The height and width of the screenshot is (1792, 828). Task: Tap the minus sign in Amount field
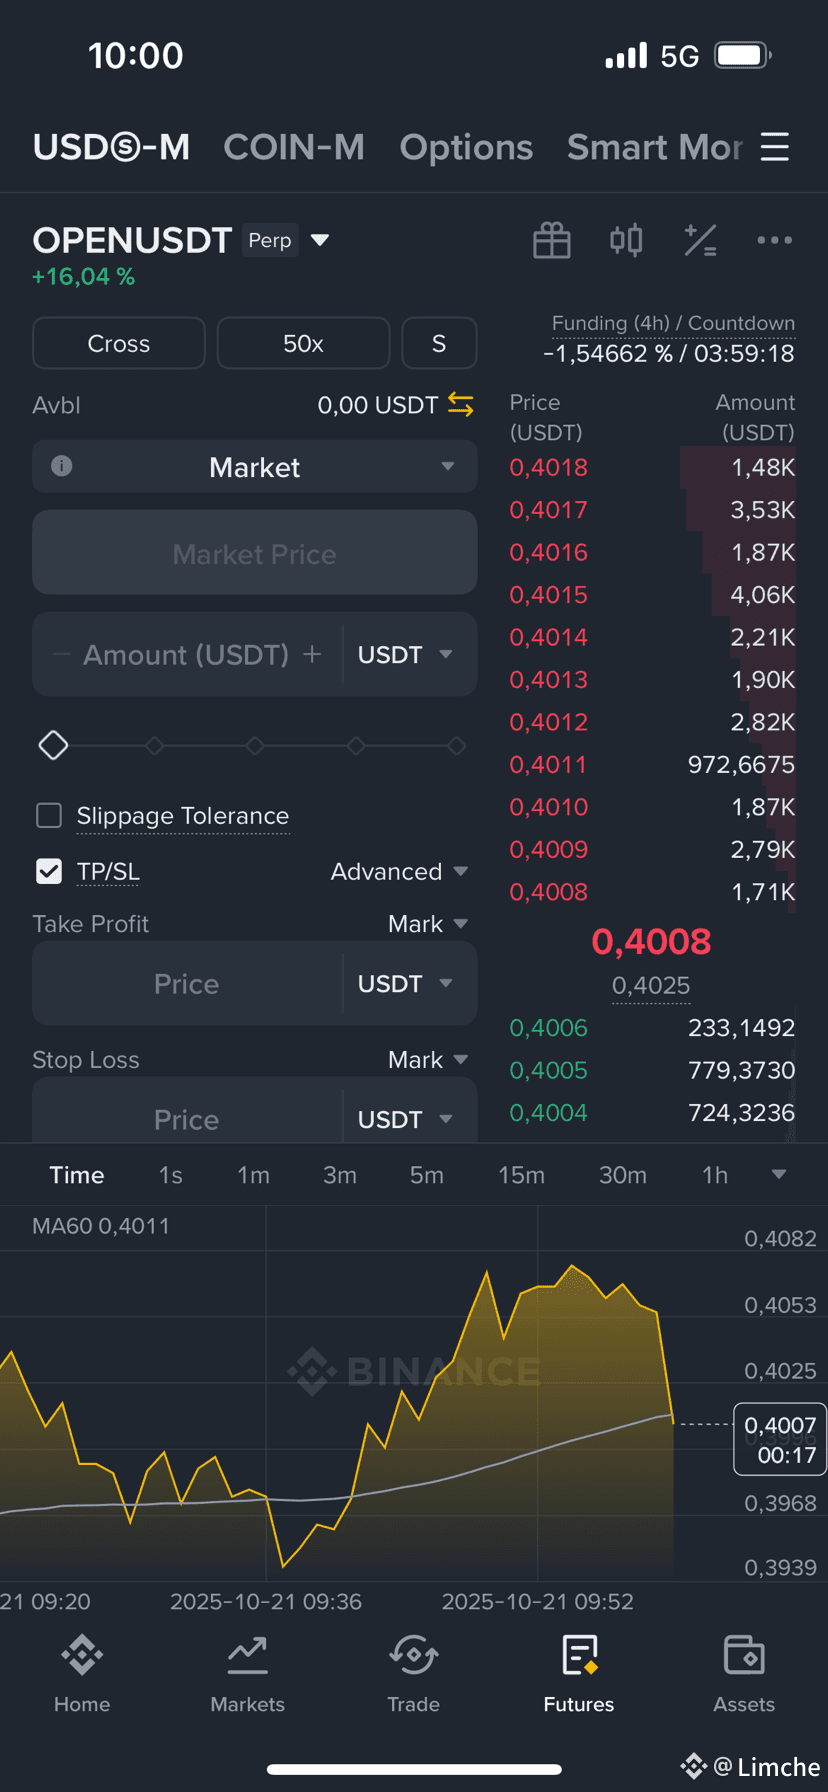coord(62,655)
